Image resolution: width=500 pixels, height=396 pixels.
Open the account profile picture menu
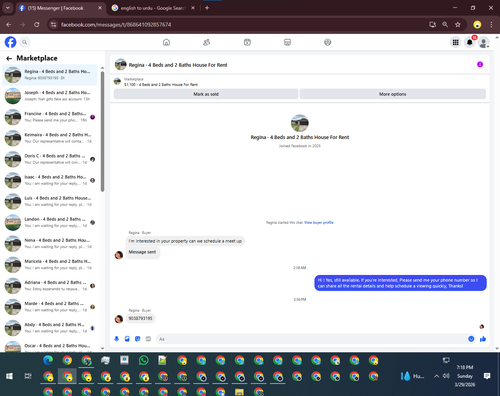484,42
